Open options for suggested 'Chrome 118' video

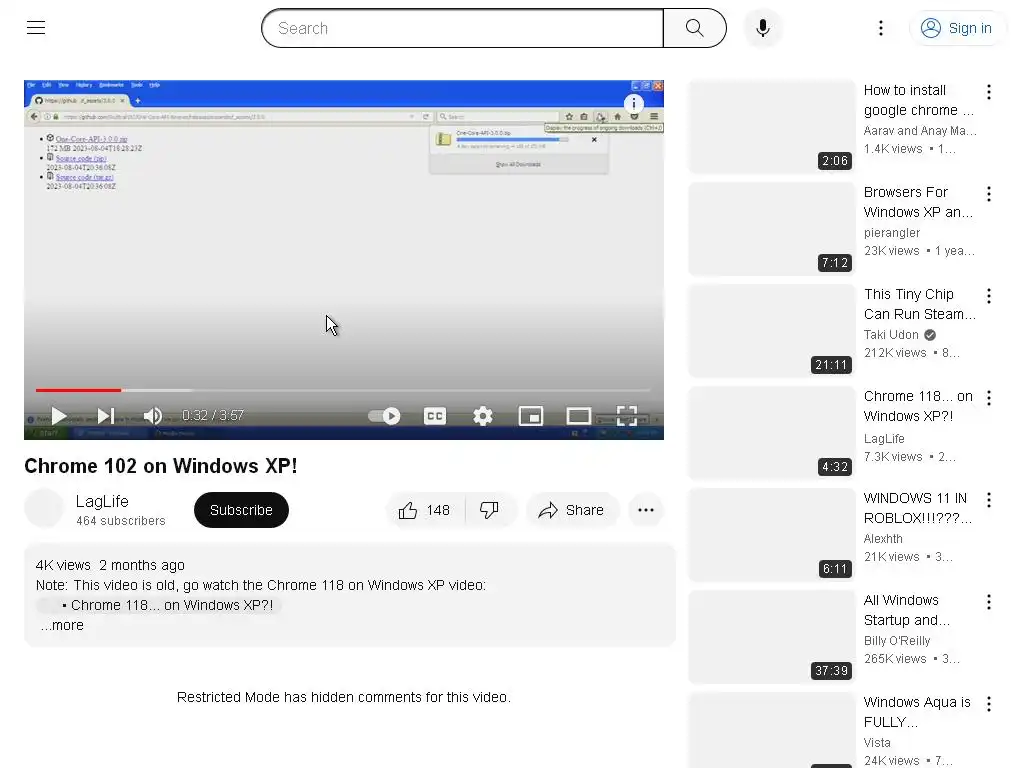tap(989, 398)
